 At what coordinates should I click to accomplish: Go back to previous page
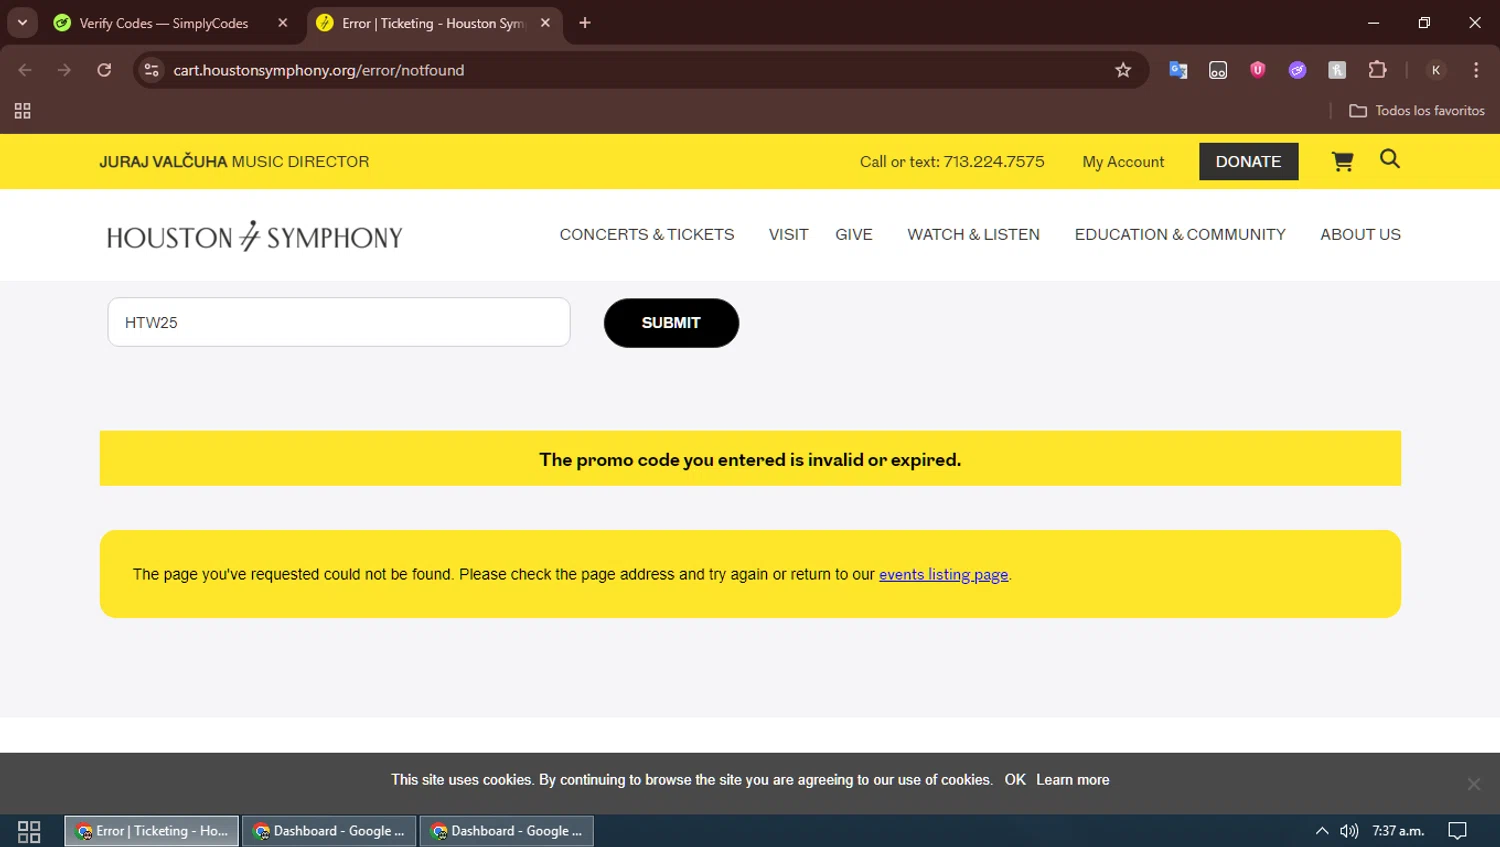pyautogui.click(x=25, y=70)
